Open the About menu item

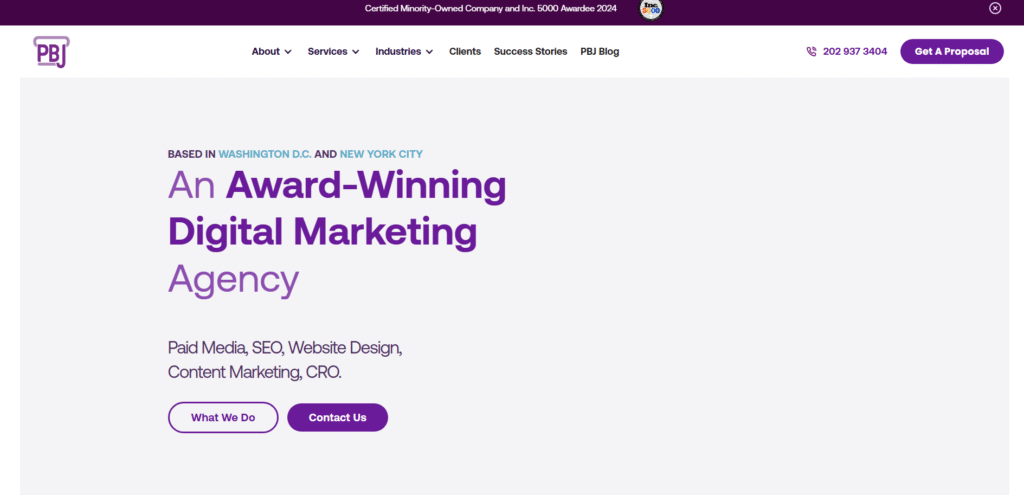[x=266, y=52]
